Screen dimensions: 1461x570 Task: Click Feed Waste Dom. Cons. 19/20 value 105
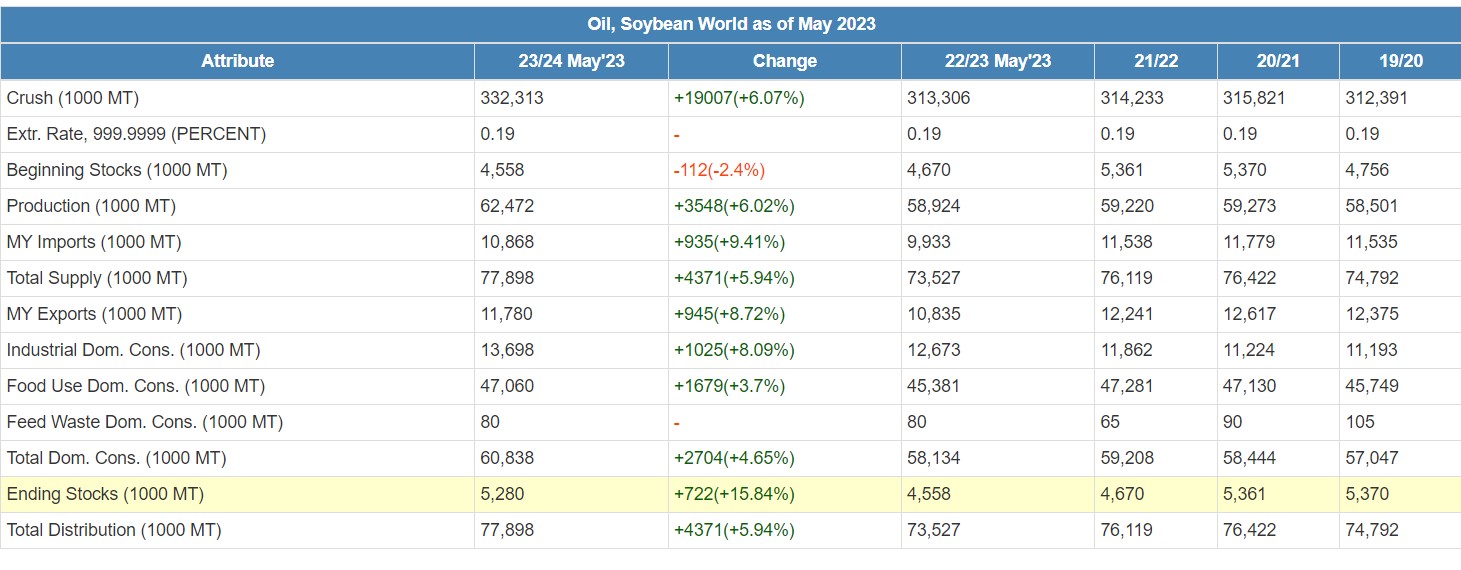click(1360, 422)
